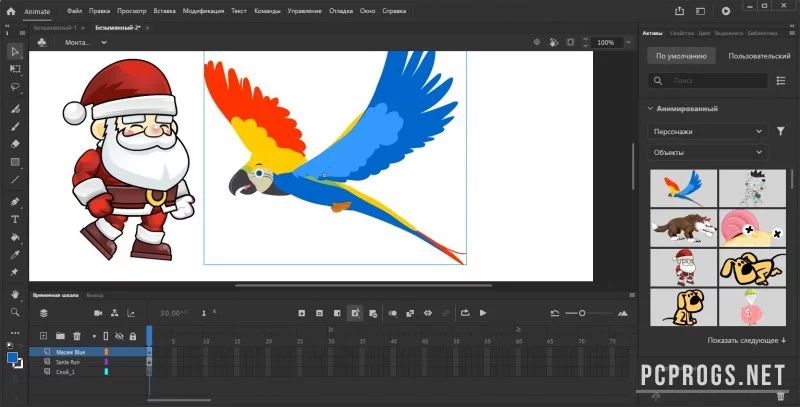
Task: Open the workspace switcher icon
Action: [701, 11]
